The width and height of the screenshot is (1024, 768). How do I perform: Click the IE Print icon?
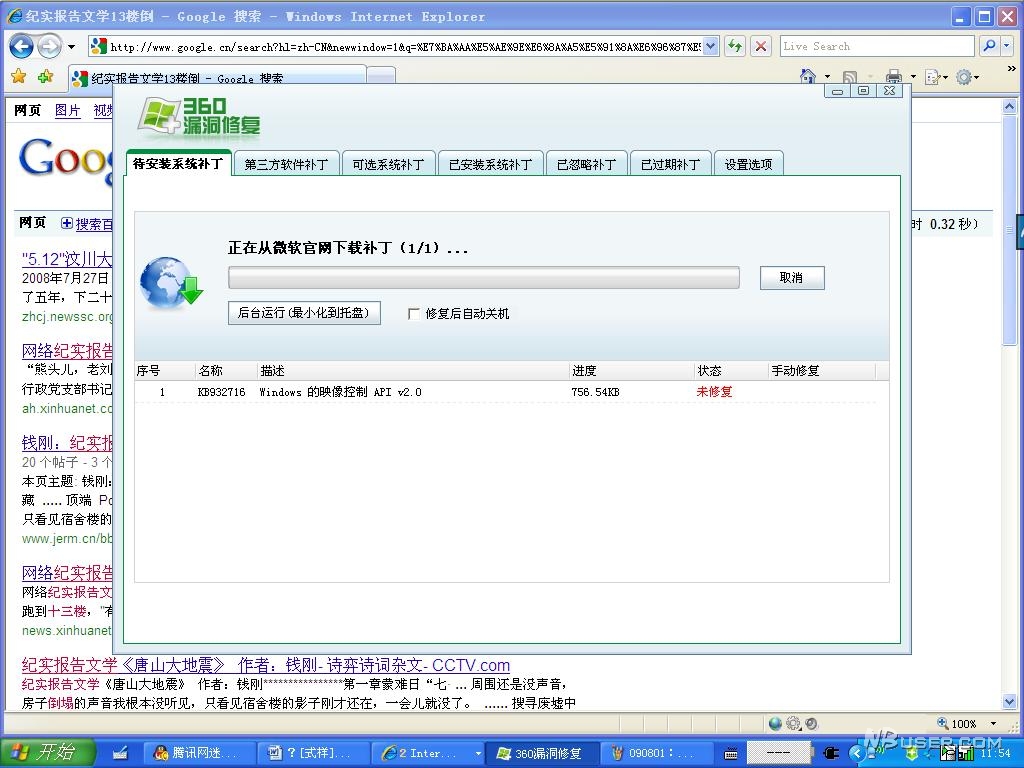[894, 77]
